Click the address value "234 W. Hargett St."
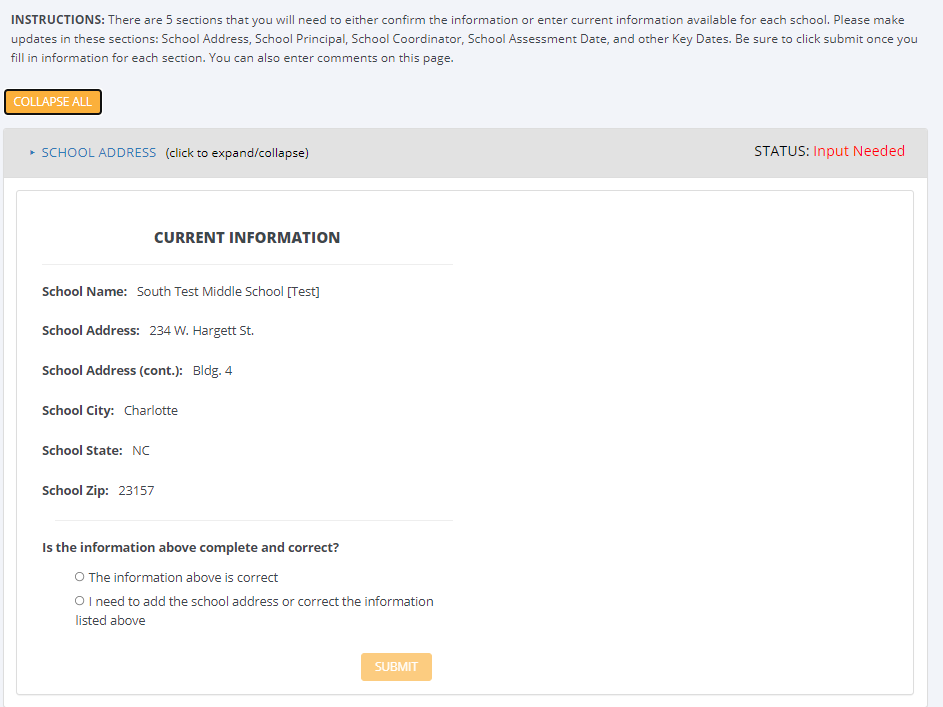 pyautogui.click(x=201, y=331)
